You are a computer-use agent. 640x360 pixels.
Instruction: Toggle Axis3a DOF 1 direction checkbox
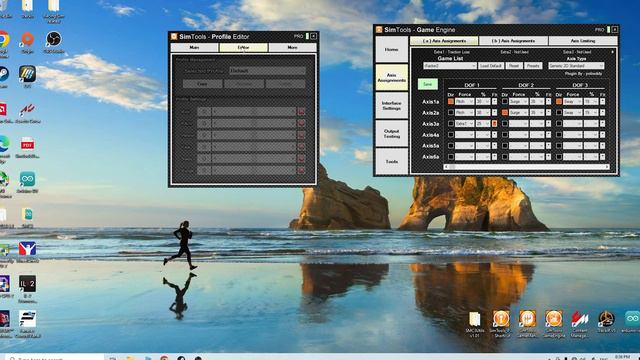click(451, 123)
